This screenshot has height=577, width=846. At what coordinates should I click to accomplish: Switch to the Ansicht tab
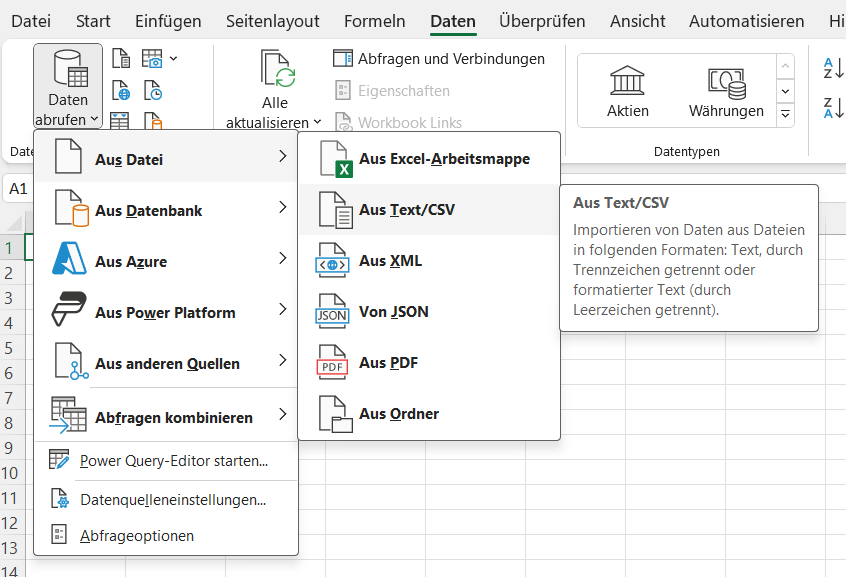point(638,21)
